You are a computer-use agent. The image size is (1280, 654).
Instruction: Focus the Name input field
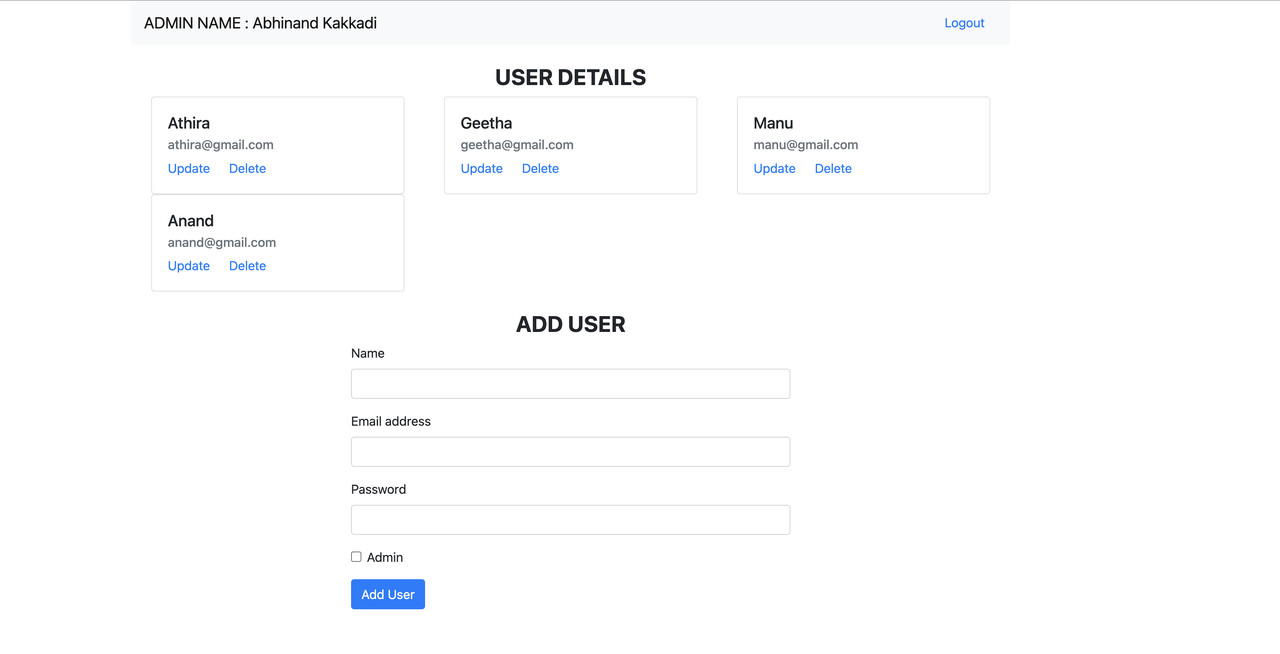tap(570, 384)
